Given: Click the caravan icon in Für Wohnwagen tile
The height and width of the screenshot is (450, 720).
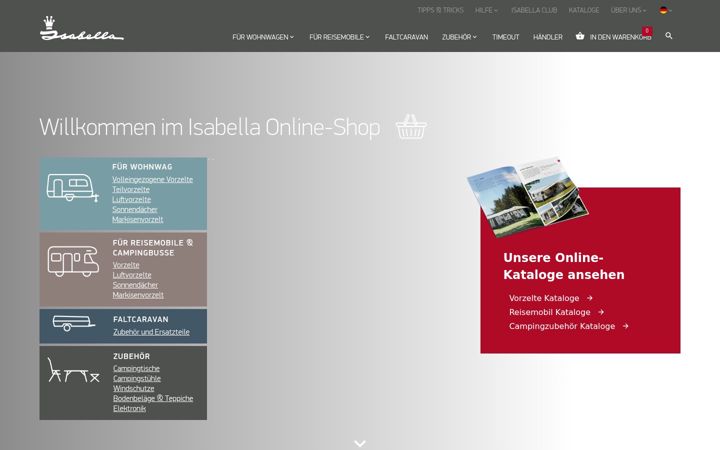Looking at the screenshot, I should [x=73, y=187].
